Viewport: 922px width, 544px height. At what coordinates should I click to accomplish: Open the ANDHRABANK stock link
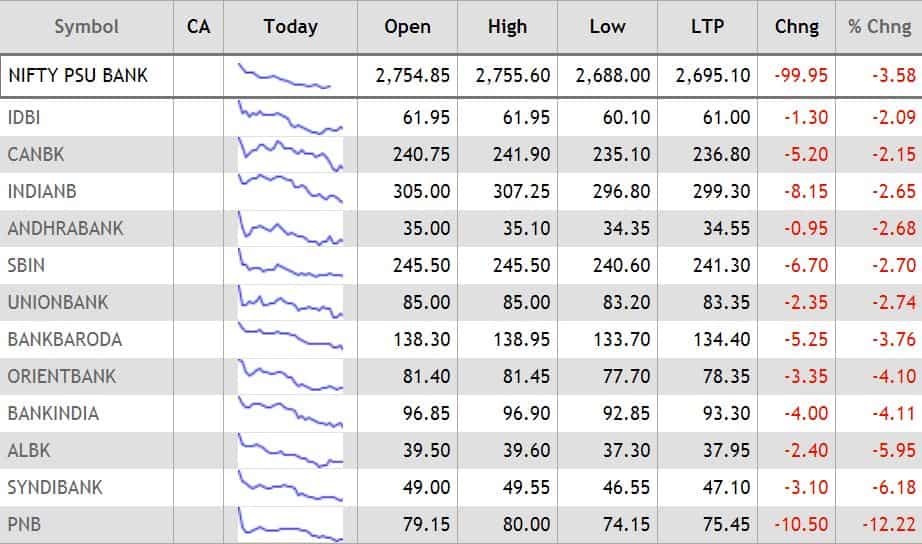(x=65, y=228)
